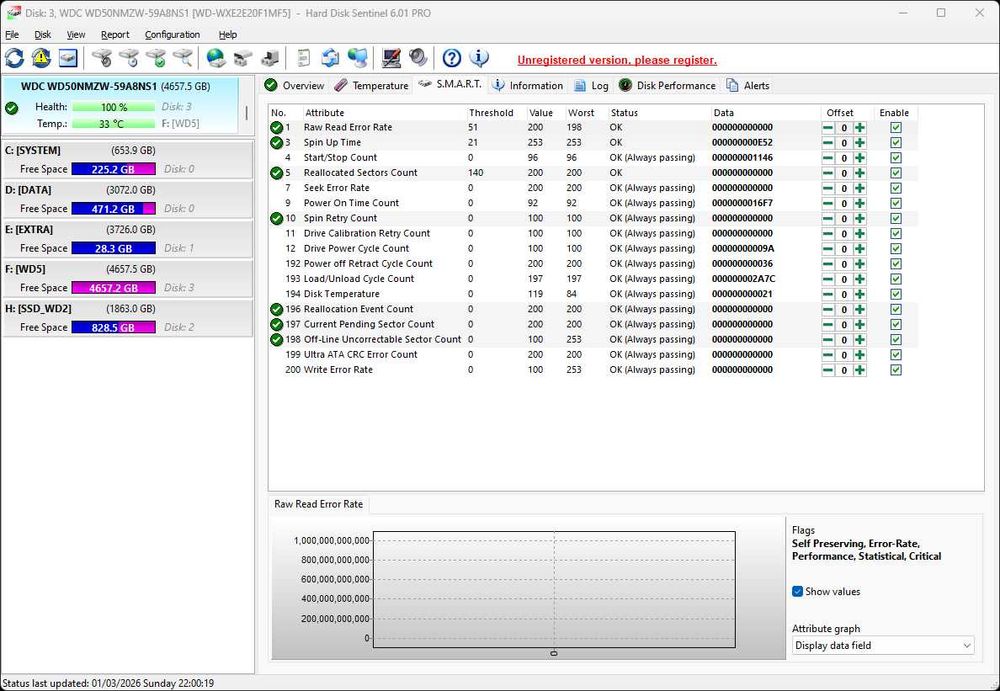Click green health check icon in disk panel
The image size is (1000, 691).
coord(11,108)
